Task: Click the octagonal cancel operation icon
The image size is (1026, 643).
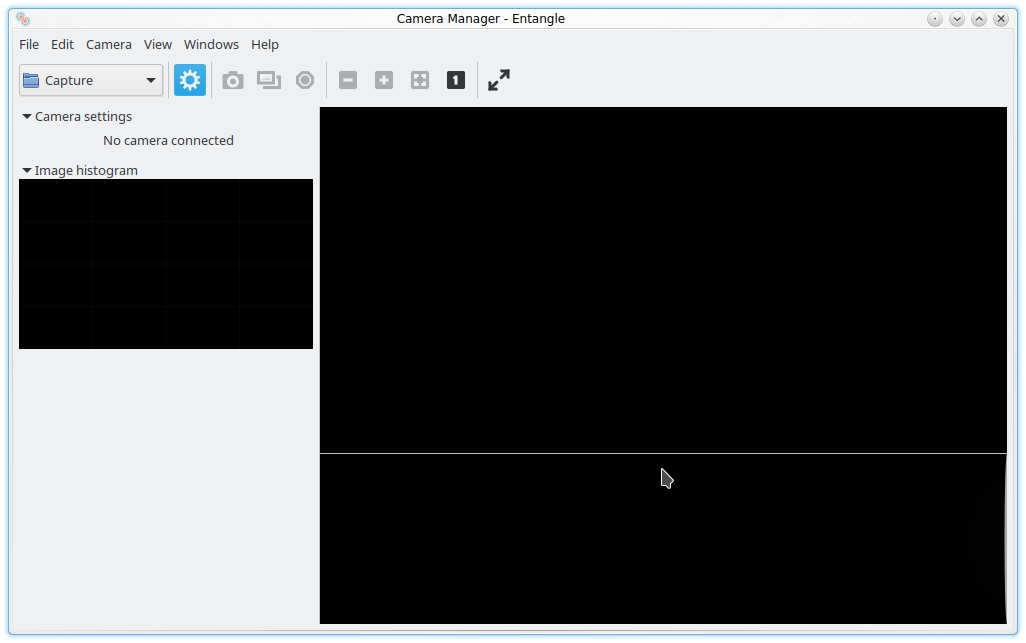Action: (x=305, y=80)
